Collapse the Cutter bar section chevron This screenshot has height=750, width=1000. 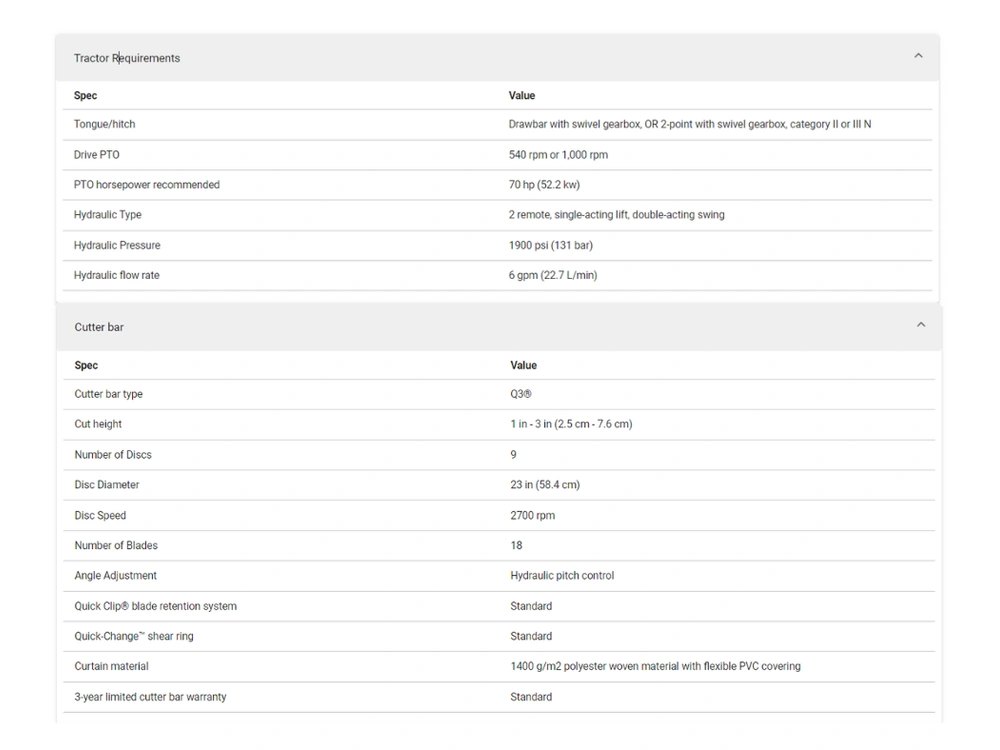coord(921,325)
